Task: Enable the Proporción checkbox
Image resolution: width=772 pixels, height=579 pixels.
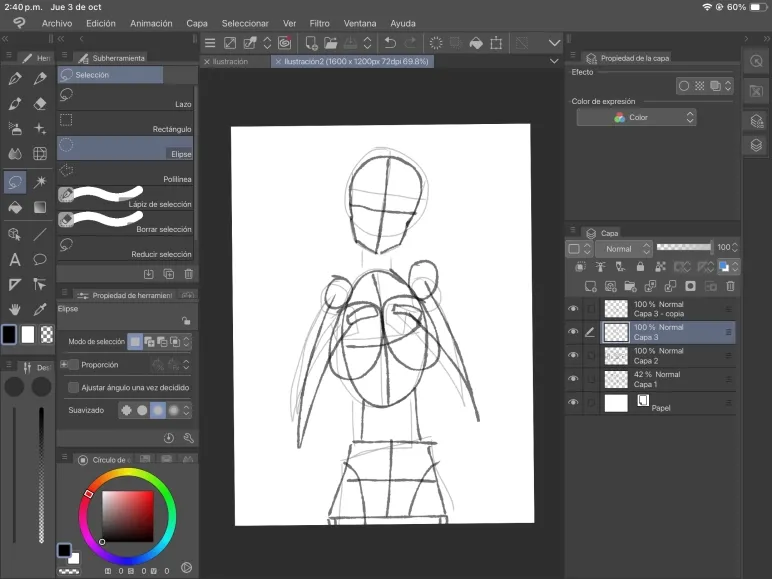Action: click(74, 365)
